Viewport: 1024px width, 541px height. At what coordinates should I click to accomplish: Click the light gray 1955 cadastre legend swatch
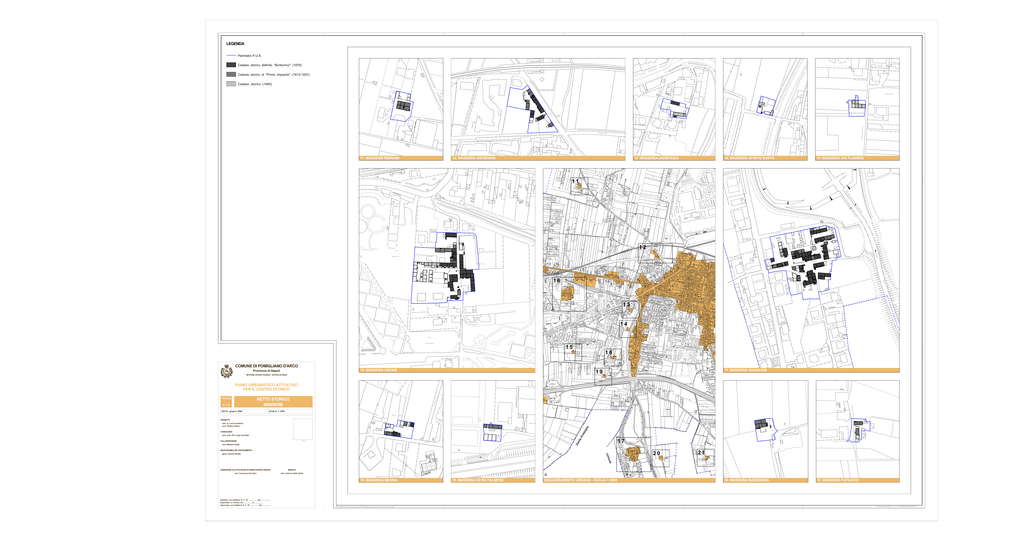pyautogui.click(x=231, y=84)
